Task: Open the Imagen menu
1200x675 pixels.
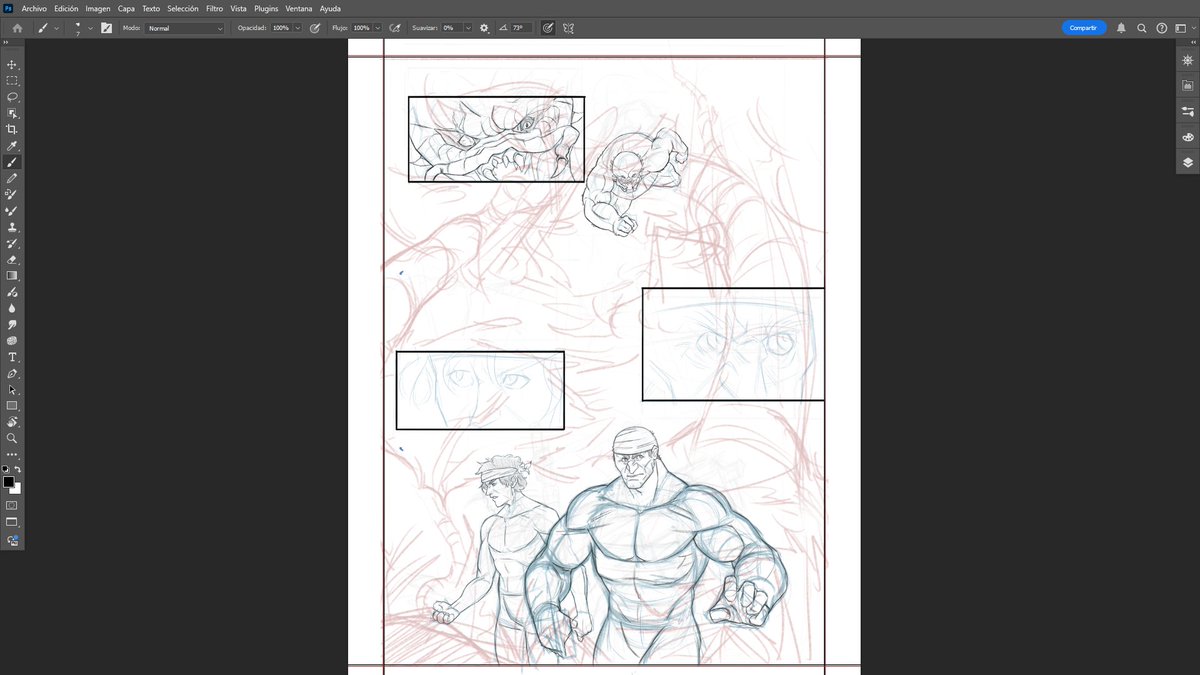Action: pos(98,8)
